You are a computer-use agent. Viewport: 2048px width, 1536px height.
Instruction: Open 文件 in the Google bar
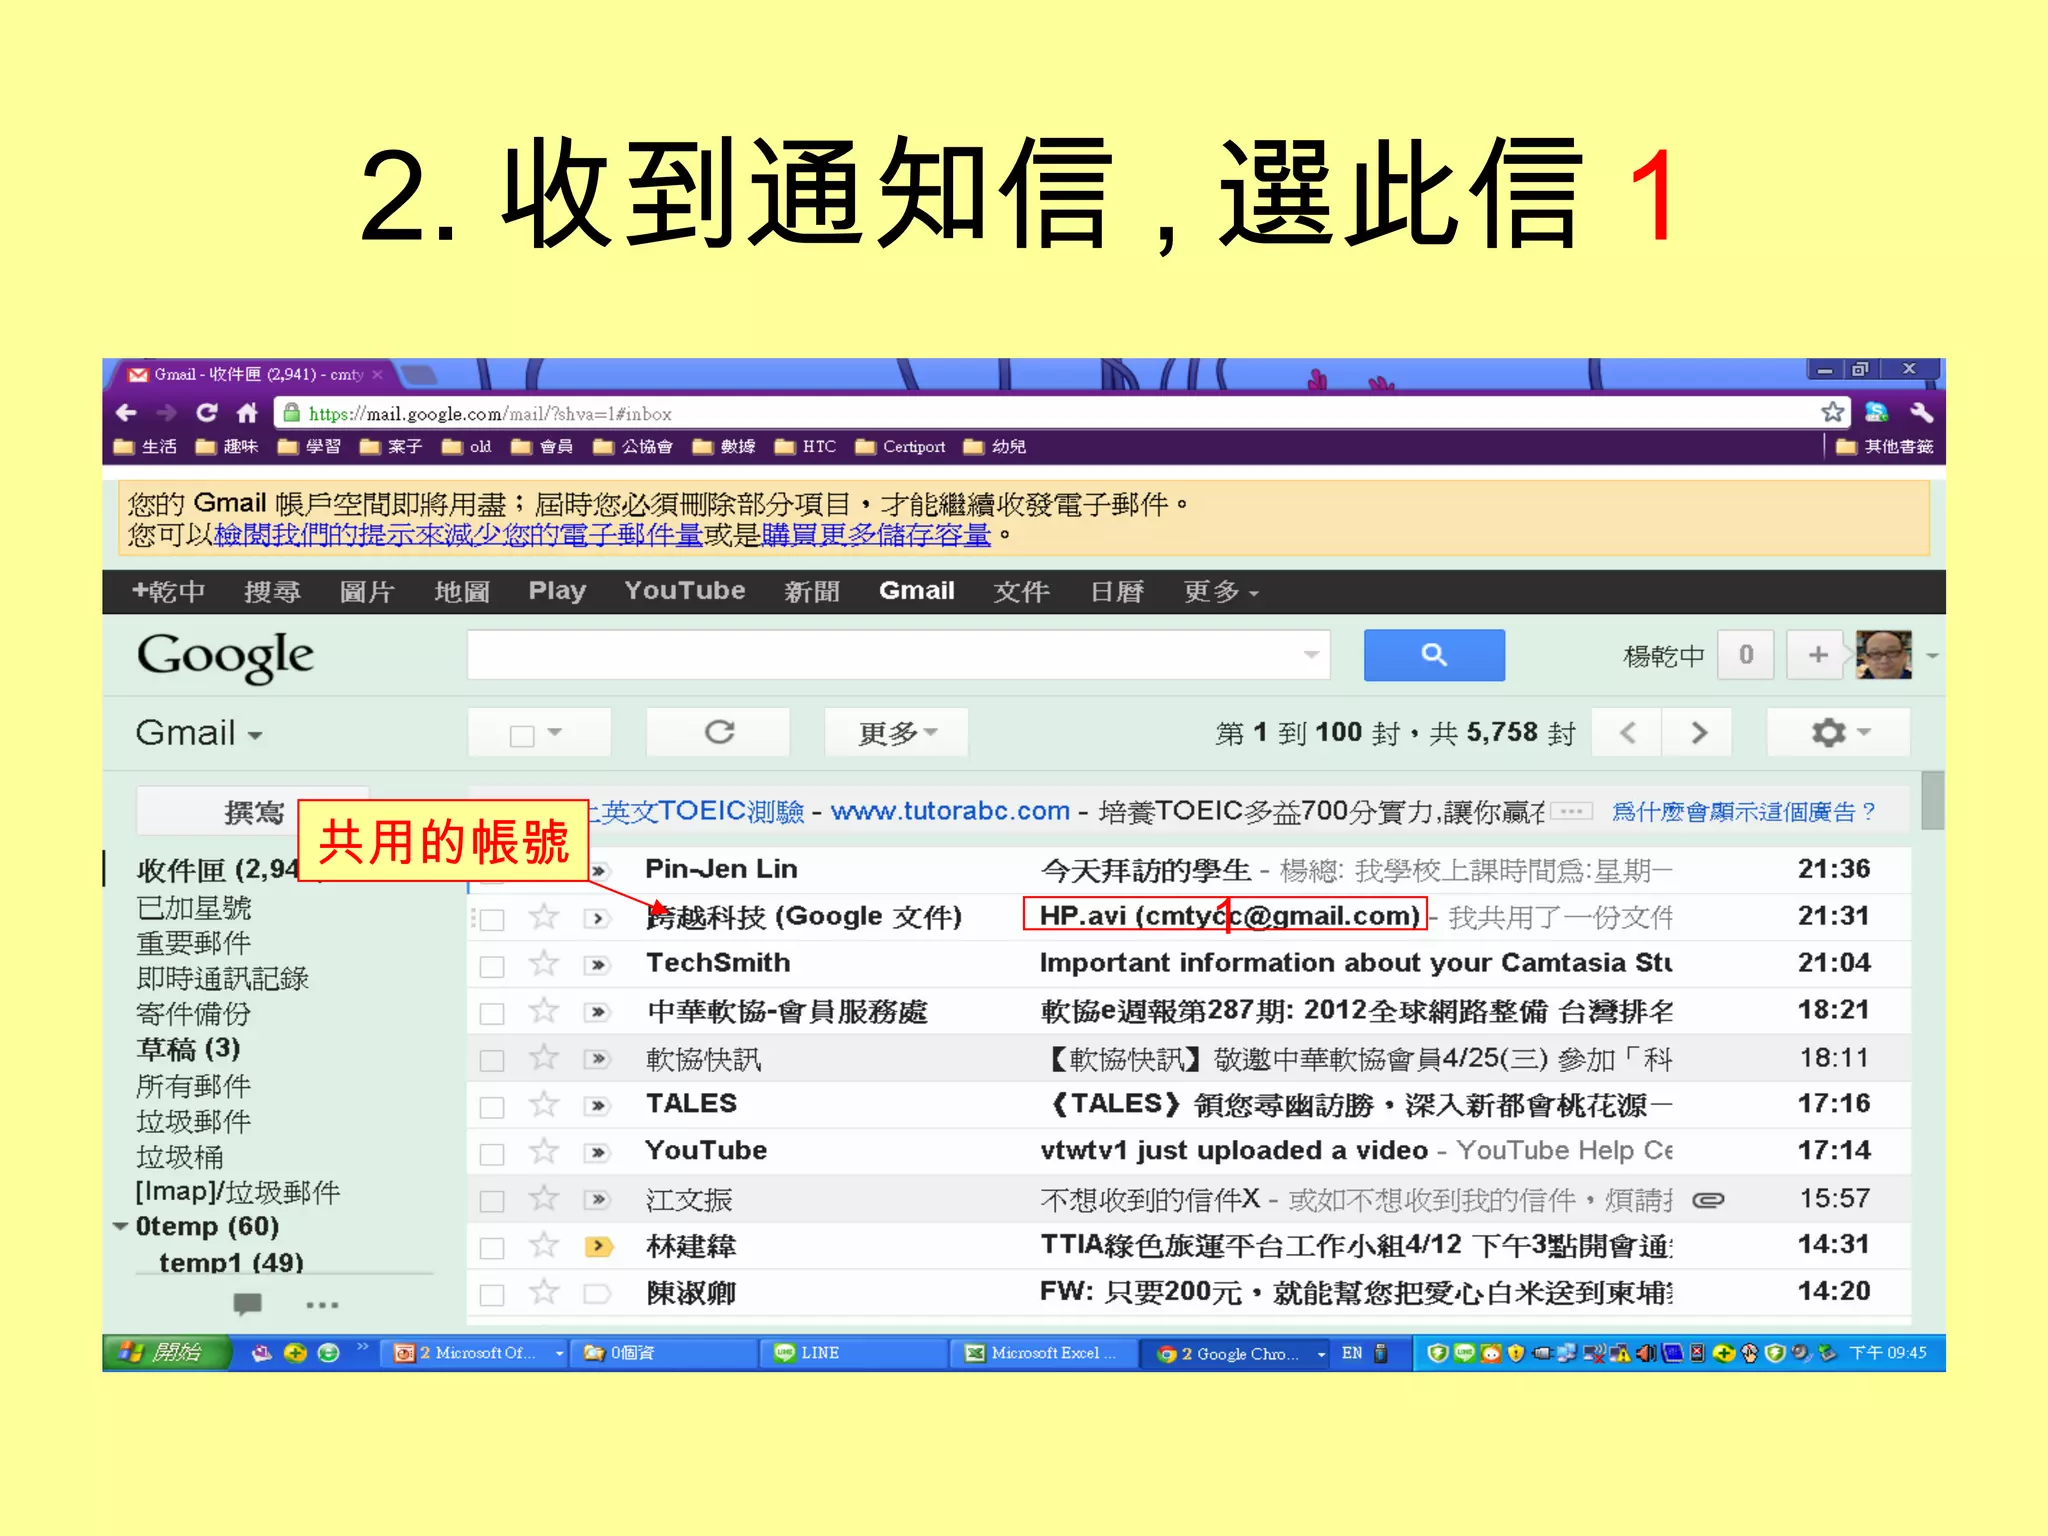[x=1021, y=592]
